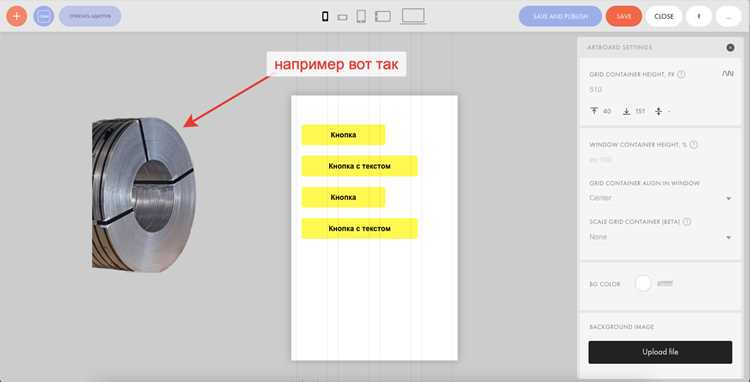Click the orange plus add-element button
The width and height of the screenshot is (750, 382).
17,16
